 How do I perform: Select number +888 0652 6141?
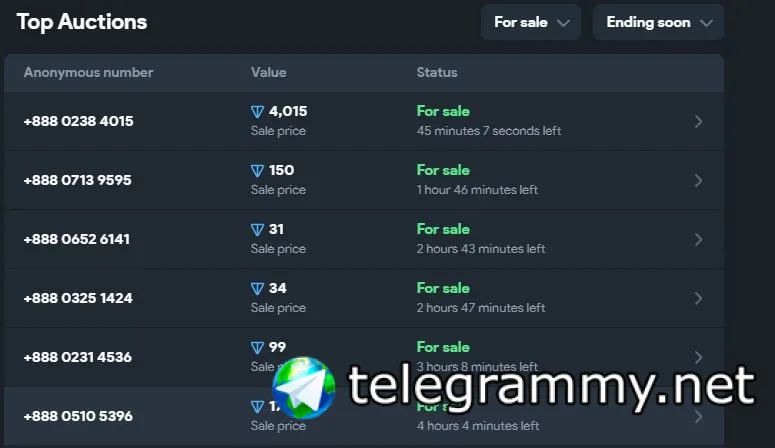point(78,240)
